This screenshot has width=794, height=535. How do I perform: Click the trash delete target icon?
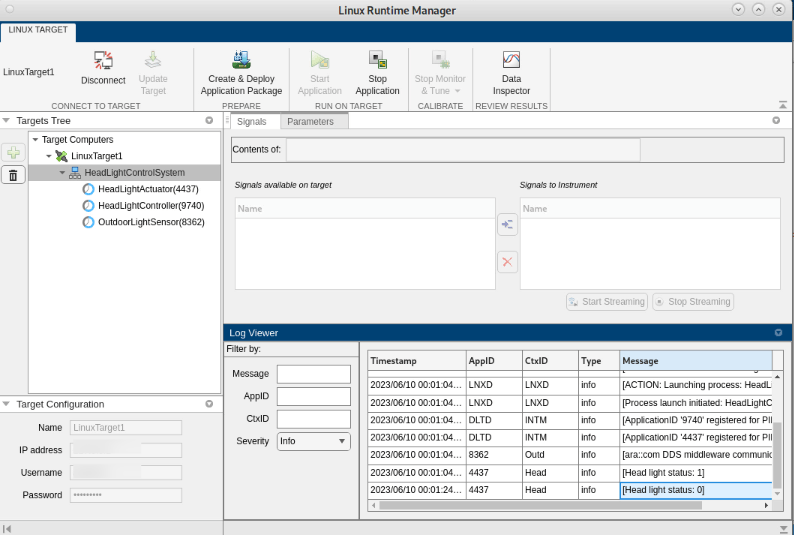(x=13, y=176)
